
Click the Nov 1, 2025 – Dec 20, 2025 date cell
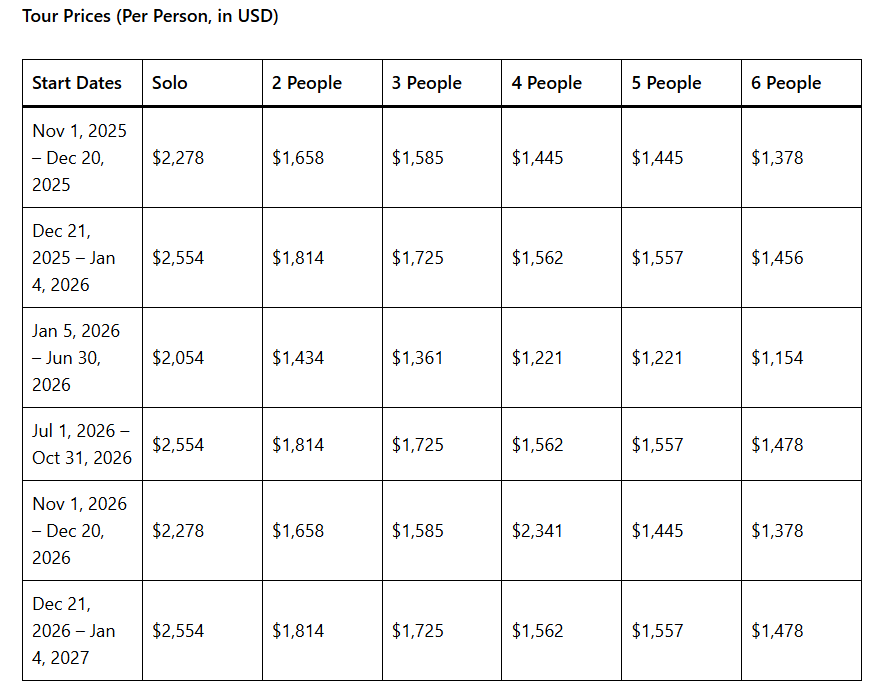80,158
